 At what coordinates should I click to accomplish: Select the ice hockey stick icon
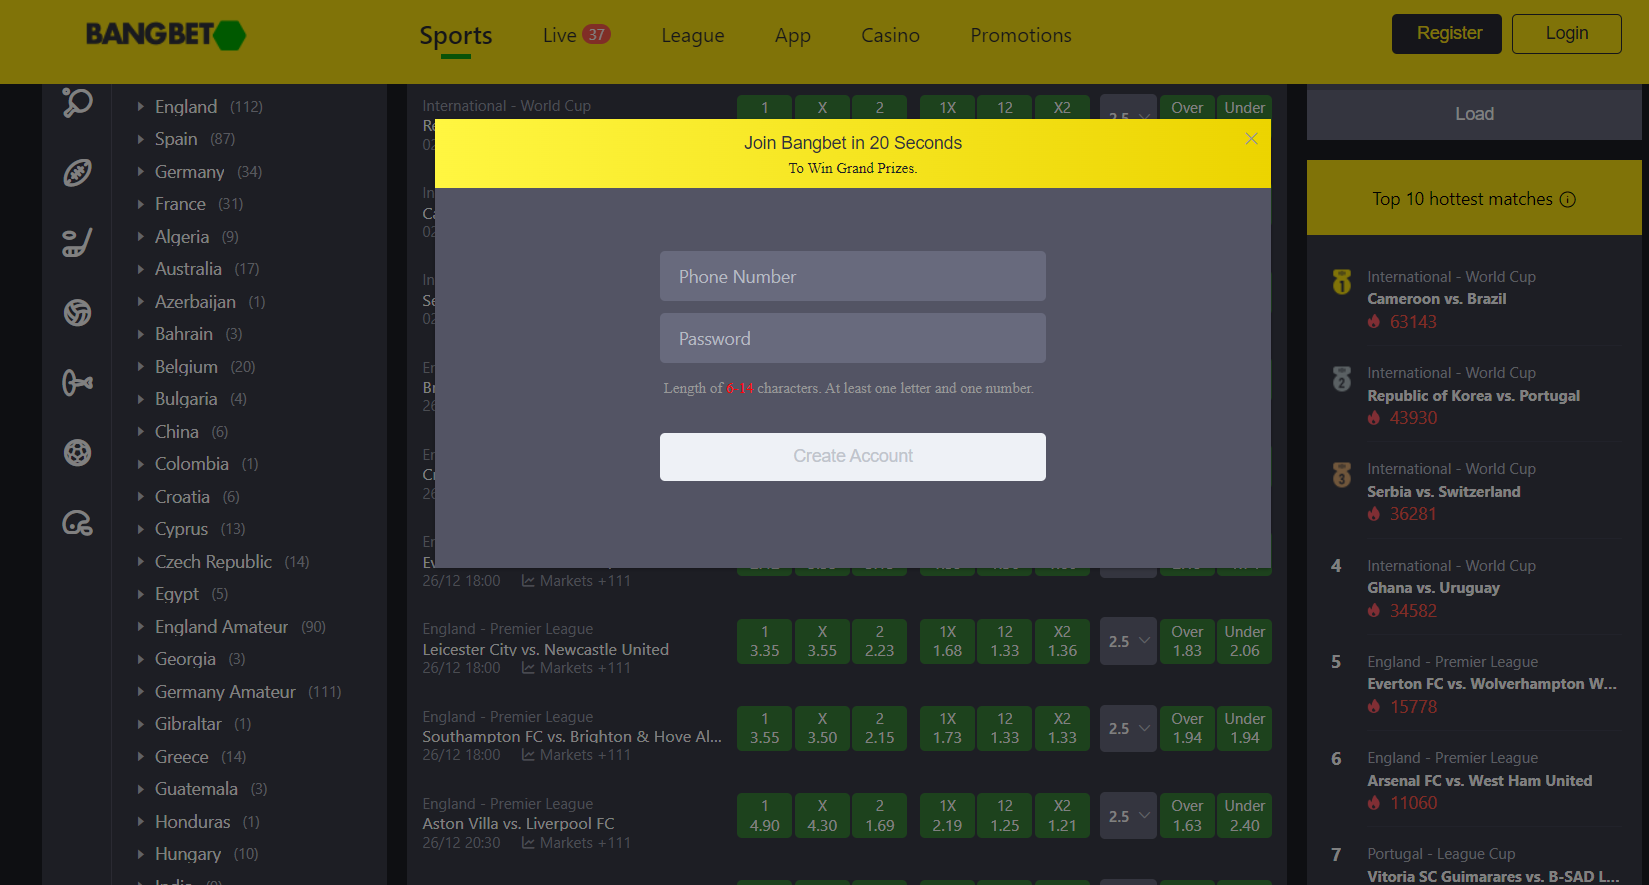[77, 242]
